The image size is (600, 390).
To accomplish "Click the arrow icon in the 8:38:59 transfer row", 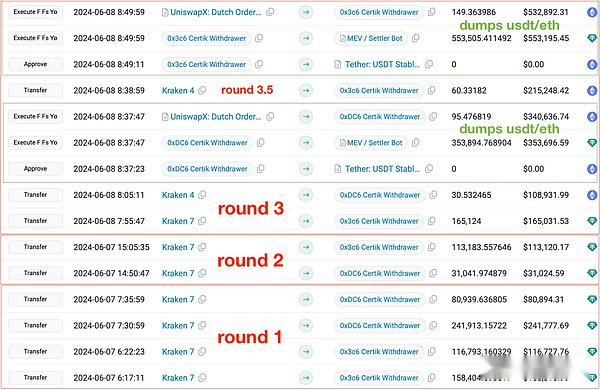I will pyautogui.click(x=306, y=90).
